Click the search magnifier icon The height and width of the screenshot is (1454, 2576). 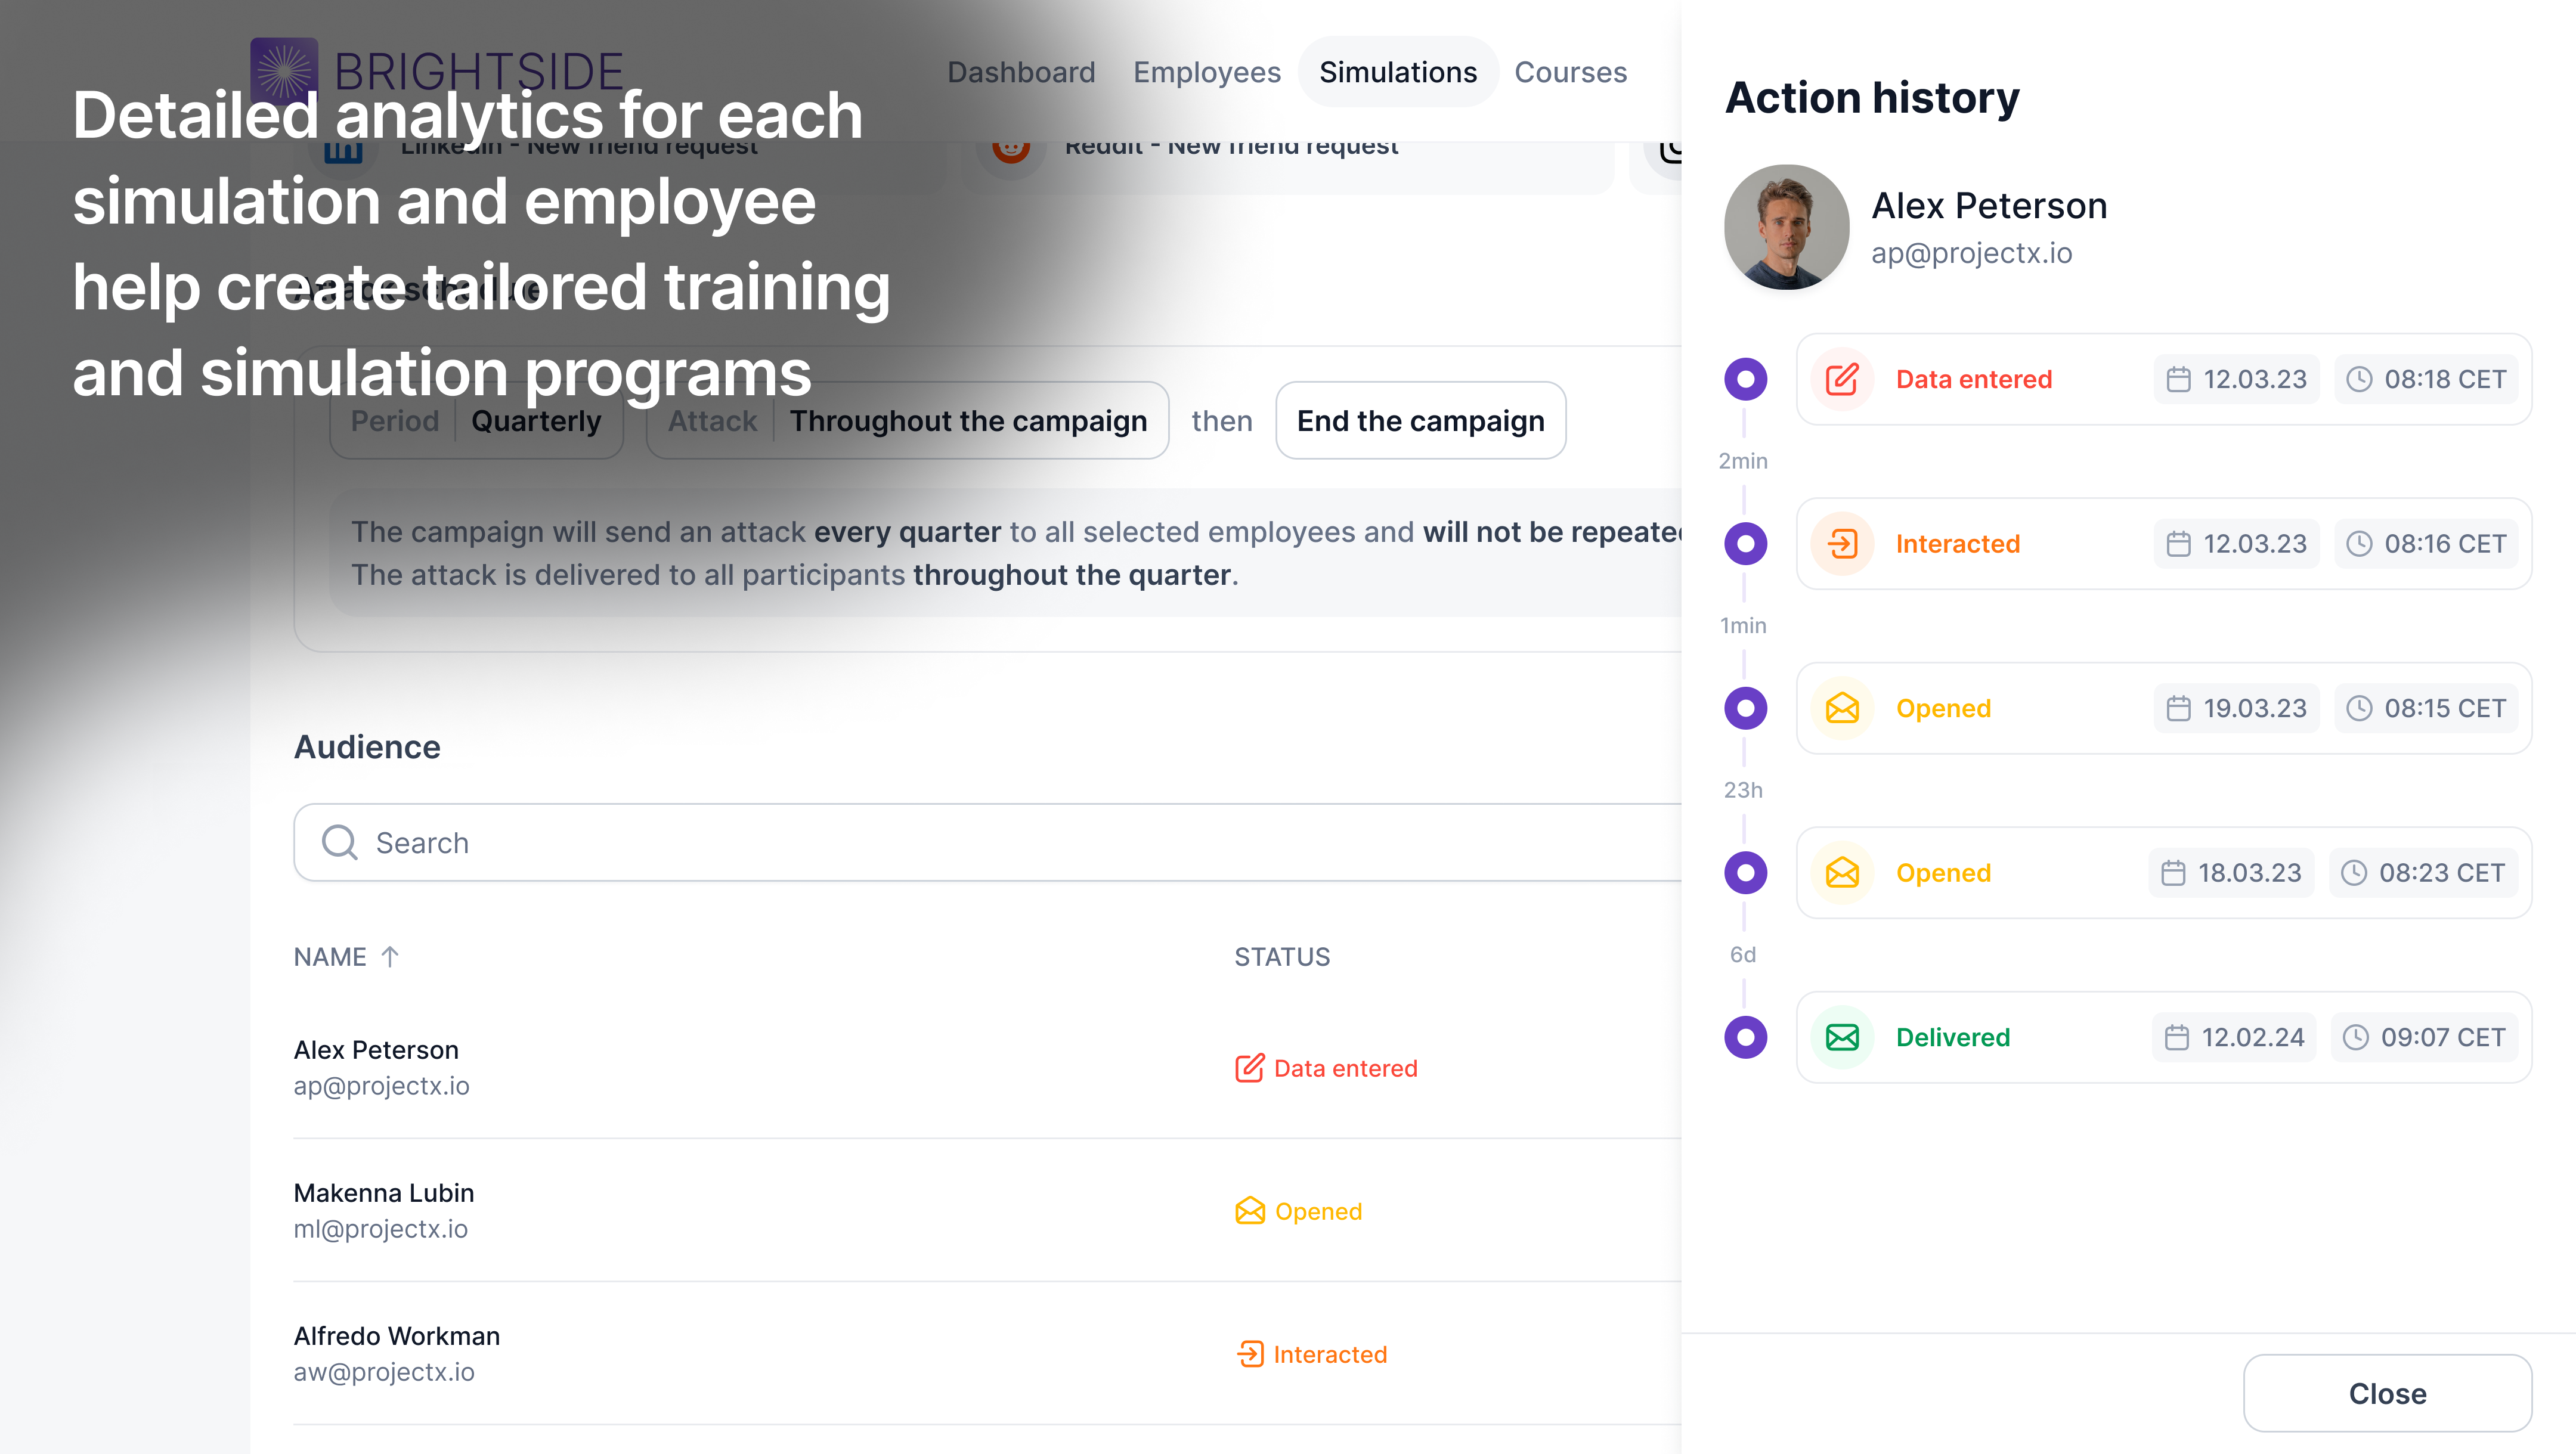click(x=339, y=842)
